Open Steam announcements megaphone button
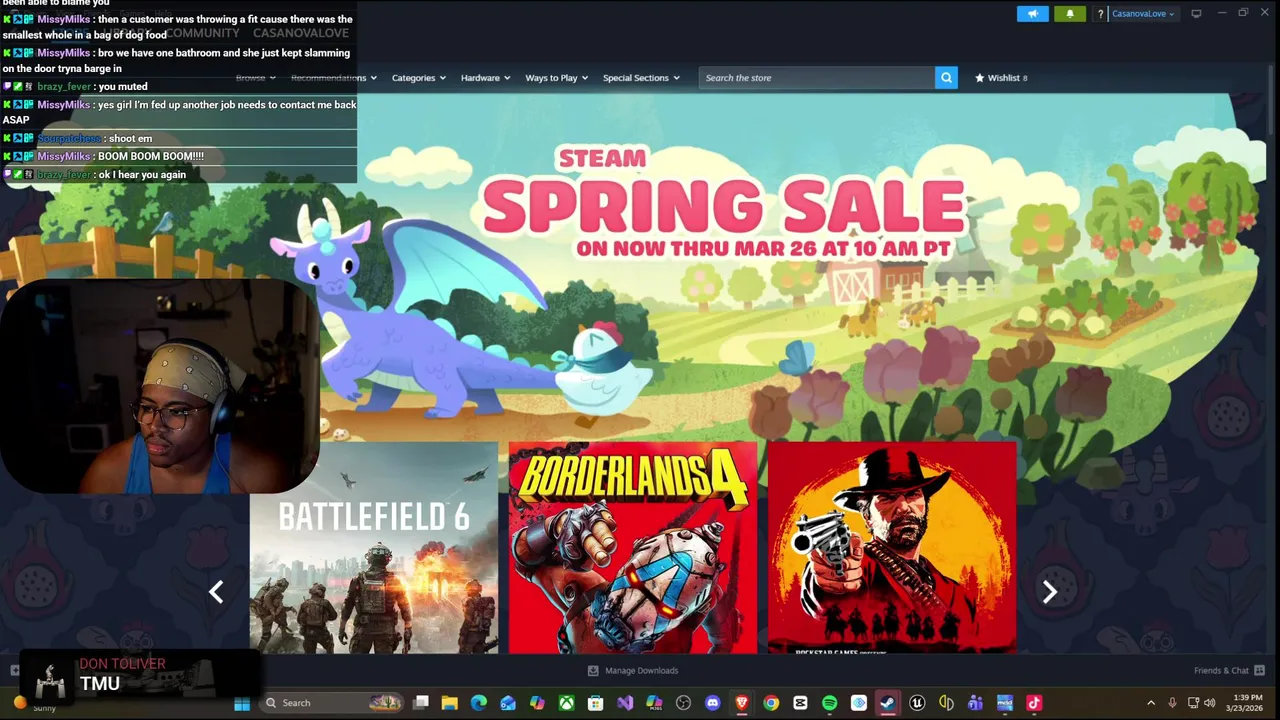This screenshot has height=720, width=1280. pyautogui.click(x=1033, y=14)
